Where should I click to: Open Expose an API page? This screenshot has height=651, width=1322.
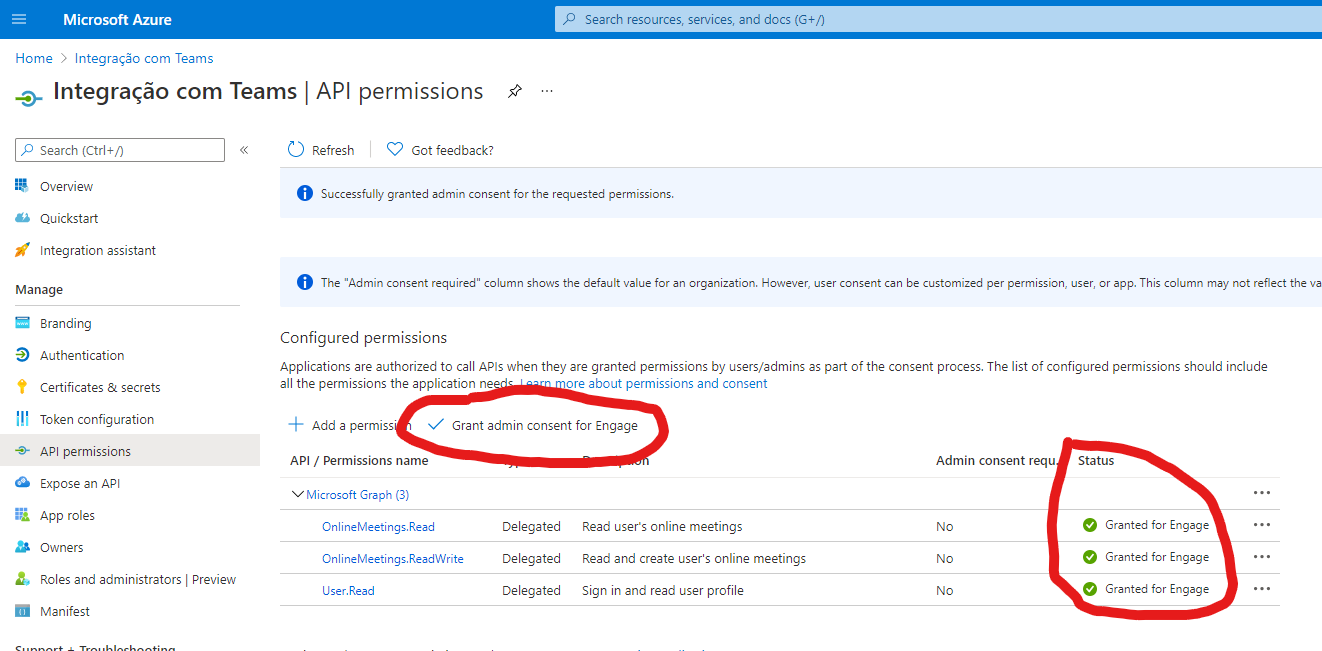point(80,483)
